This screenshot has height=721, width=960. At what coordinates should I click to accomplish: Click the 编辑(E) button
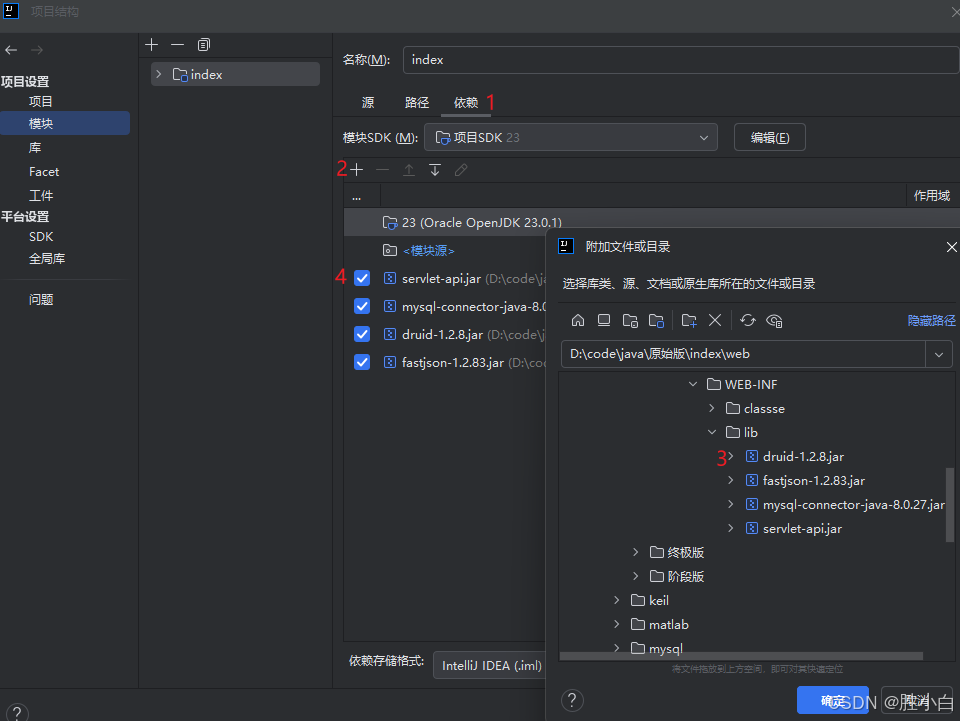pyautogui.click(x=770, y=138)
